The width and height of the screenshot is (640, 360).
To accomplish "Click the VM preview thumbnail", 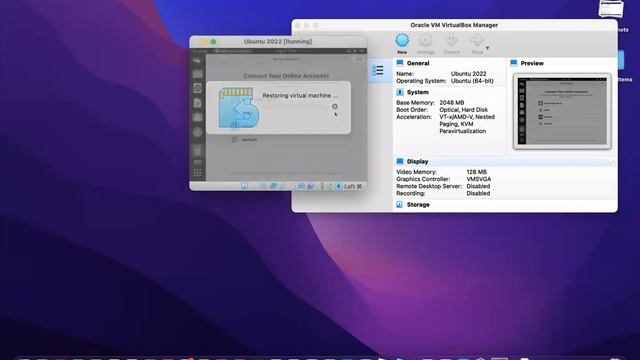I will [562, 111].
